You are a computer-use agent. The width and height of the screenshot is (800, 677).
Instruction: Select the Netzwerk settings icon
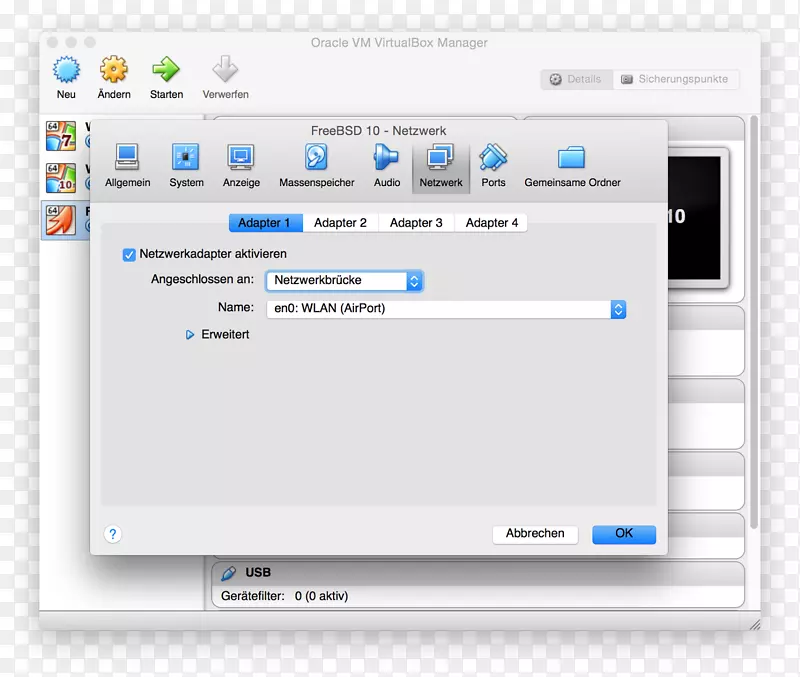pos(440,163)
